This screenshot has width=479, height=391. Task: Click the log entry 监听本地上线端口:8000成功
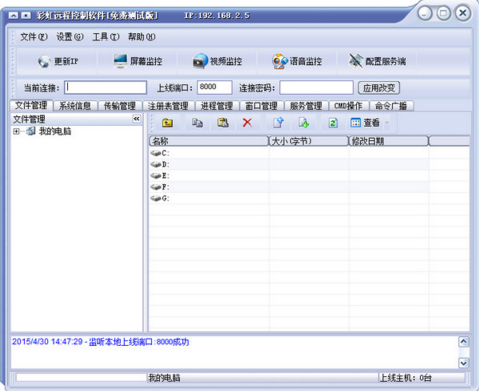tap(139, 342)
